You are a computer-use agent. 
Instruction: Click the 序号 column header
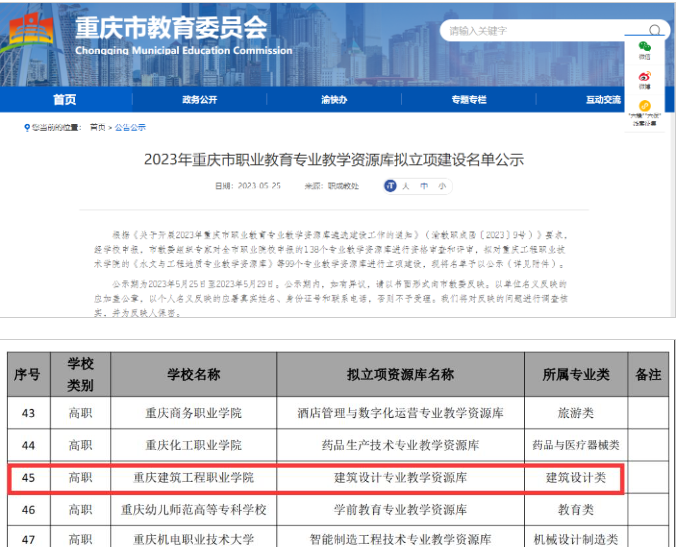pyautogui.click(x=29, y=374)
